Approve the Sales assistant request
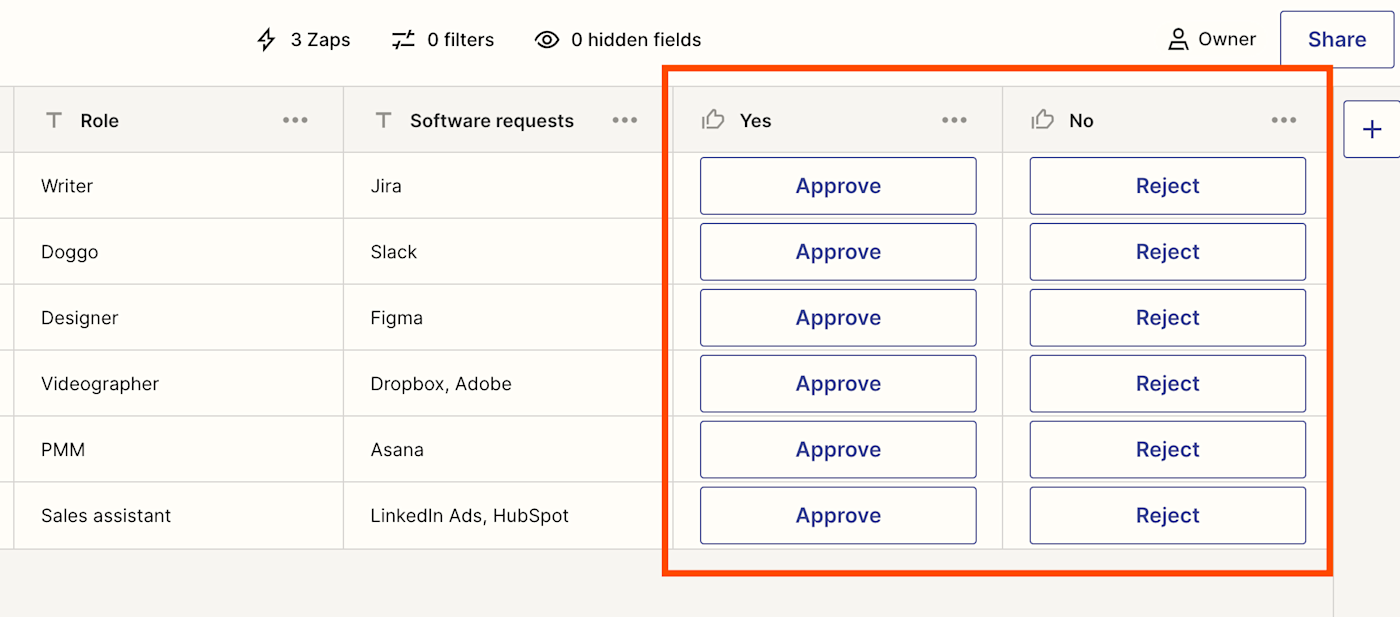This screenshot has height=617, width=1400. coord(838,516)
